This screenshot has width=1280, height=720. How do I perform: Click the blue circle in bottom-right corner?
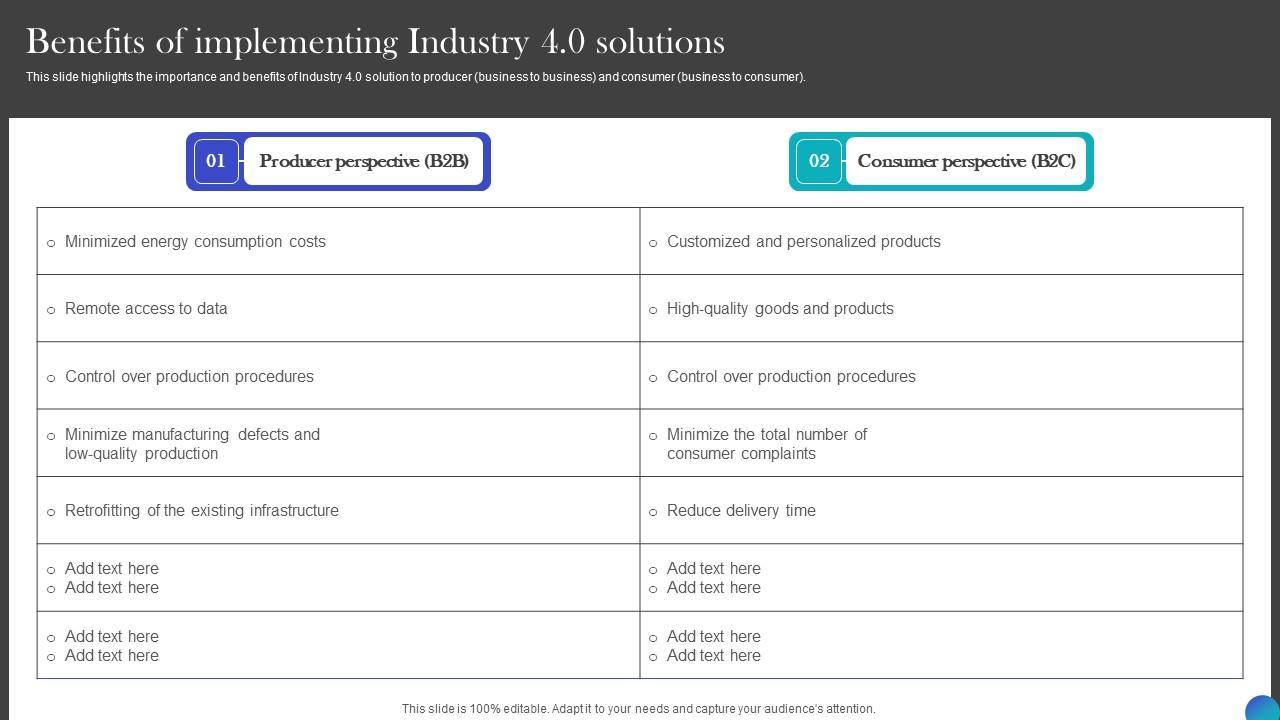click(1262, 709)
